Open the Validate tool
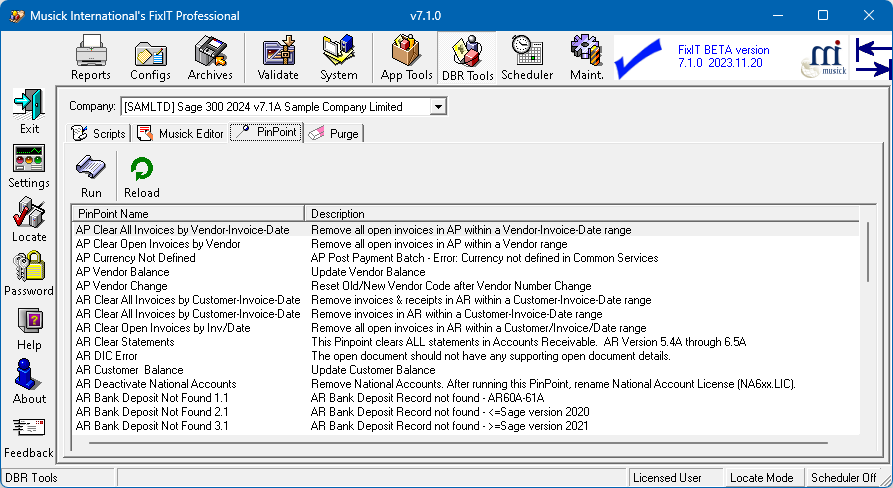Viewport: 893px width, 488px height. pyautogui.click(x=278, y=58)
